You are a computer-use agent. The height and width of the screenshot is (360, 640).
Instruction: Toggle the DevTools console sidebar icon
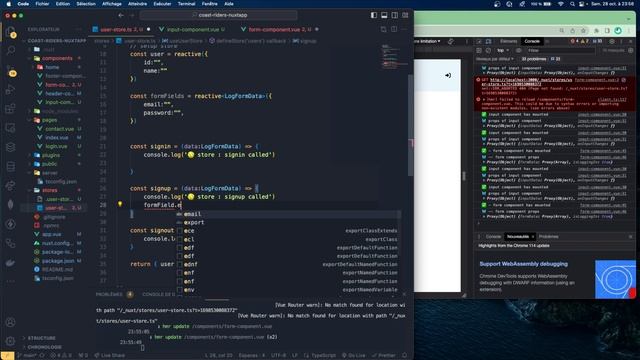pyautogui.click(x=479, y=51)
